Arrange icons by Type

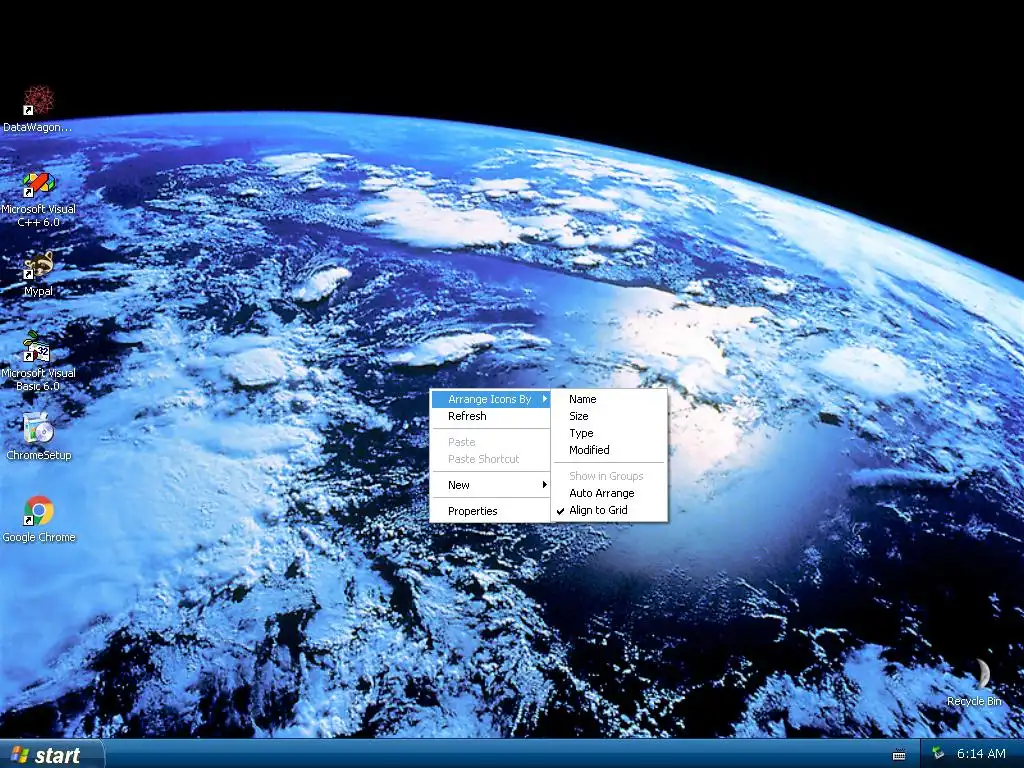609,433
